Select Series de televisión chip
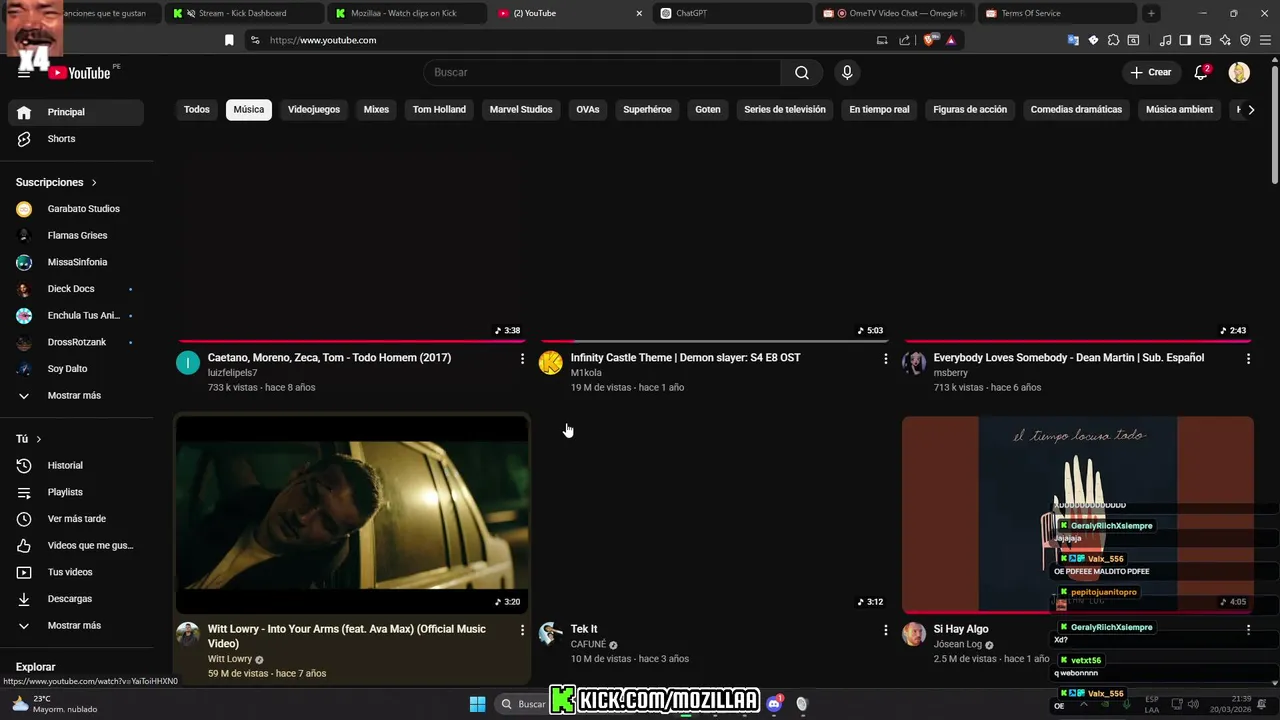 [785, 109]
